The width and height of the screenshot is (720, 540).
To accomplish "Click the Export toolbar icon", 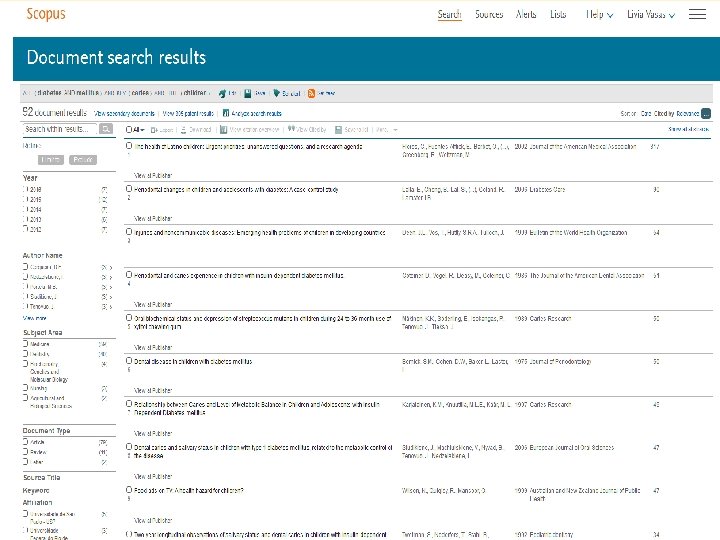I will (x=154, y=130).
